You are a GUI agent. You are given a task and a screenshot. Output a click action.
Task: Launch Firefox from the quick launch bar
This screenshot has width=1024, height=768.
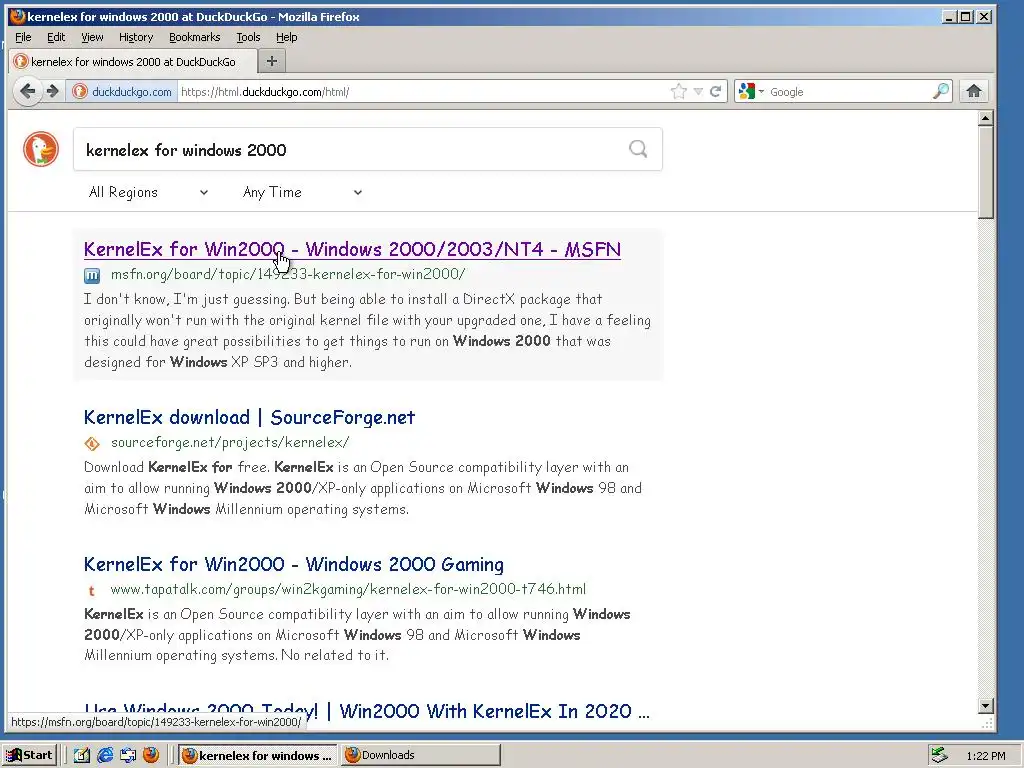click(x=151, y=755)
